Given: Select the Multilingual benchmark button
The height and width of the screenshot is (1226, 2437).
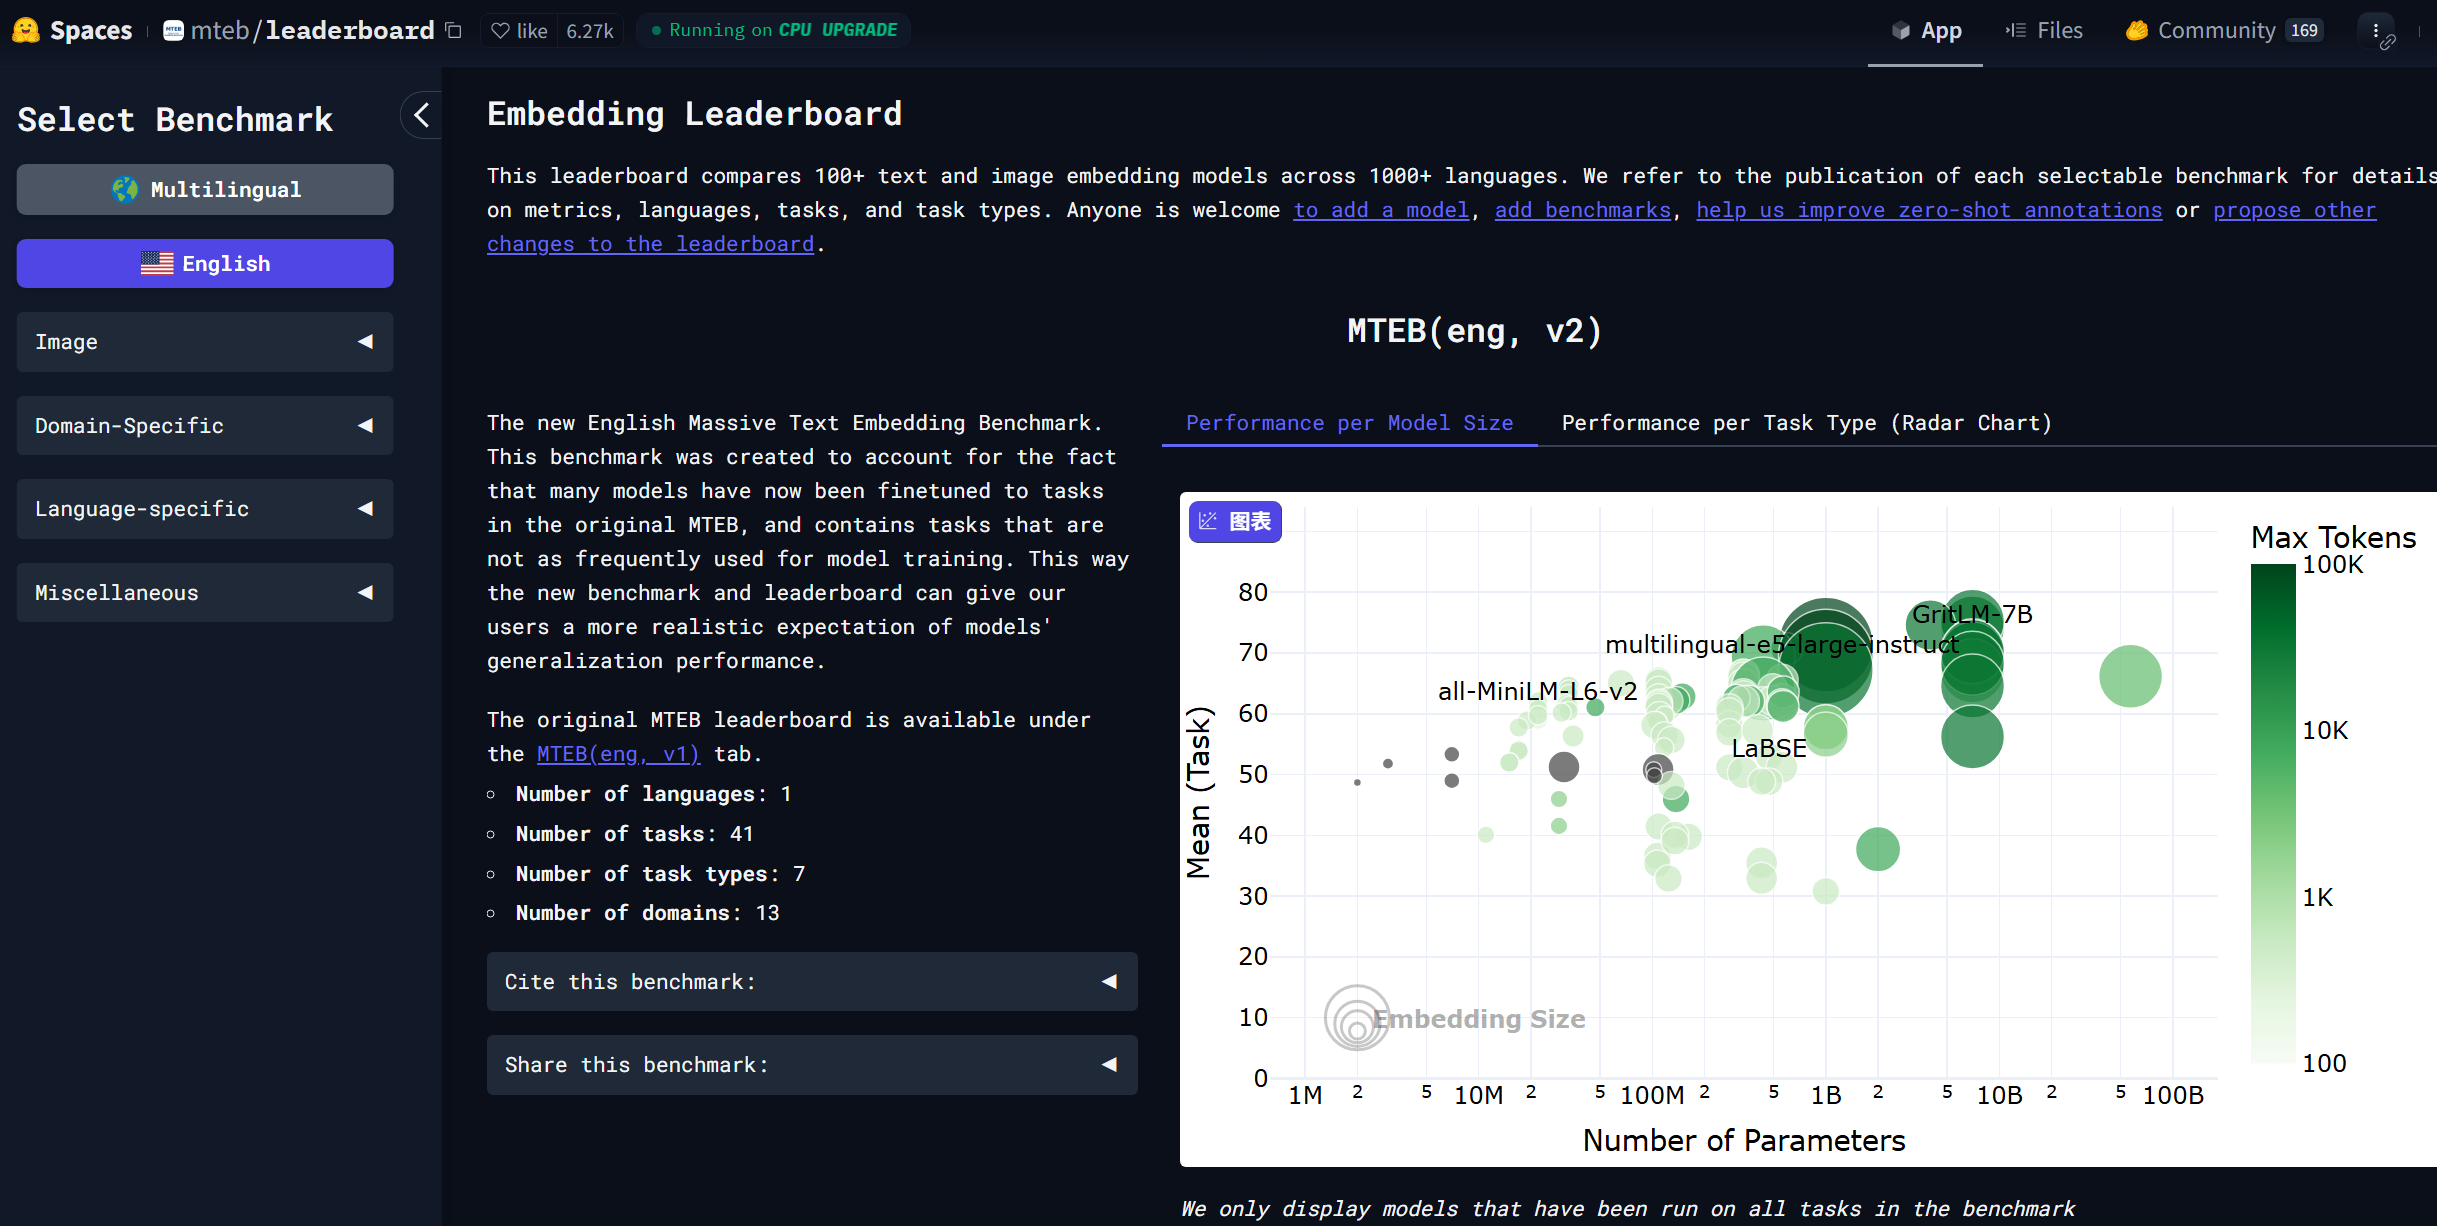Looking at the screenshot, I should tap(205, 190).
